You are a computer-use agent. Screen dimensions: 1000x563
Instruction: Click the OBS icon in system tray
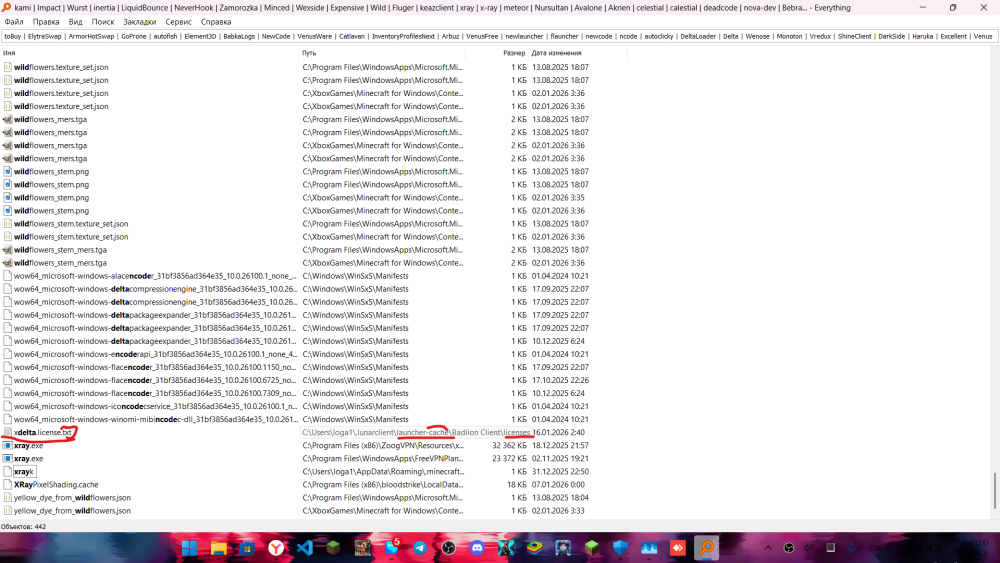tap(789, 548)
